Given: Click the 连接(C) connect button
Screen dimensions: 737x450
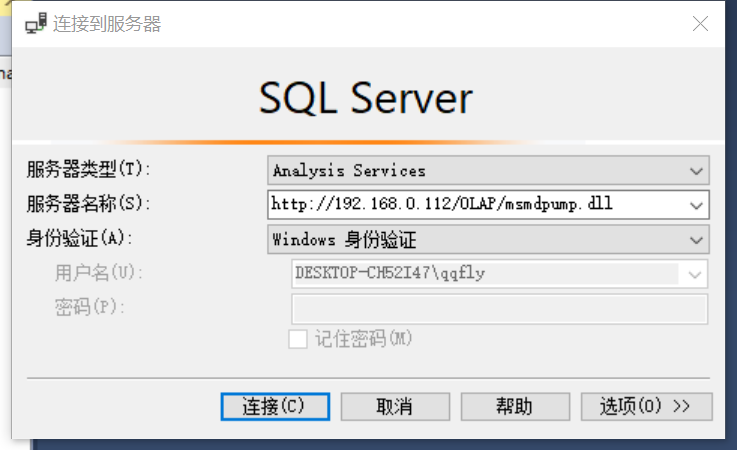Looking at the screenshot, I should click(x=275, y=407).
